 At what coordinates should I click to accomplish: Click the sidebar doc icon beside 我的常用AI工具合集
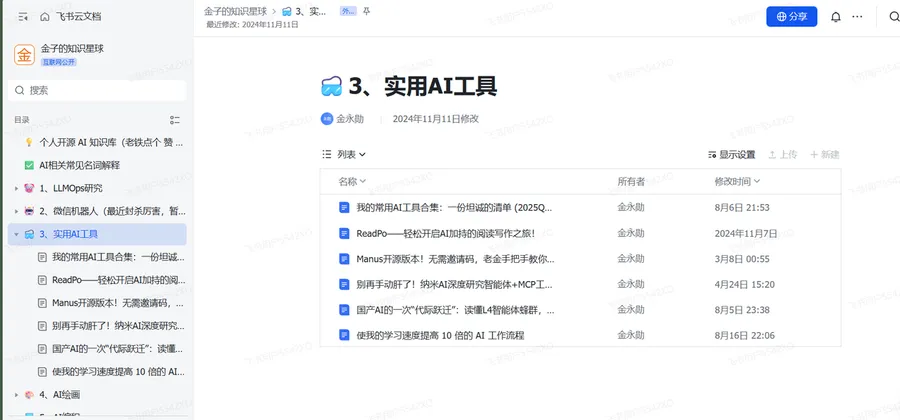(42, 257)
